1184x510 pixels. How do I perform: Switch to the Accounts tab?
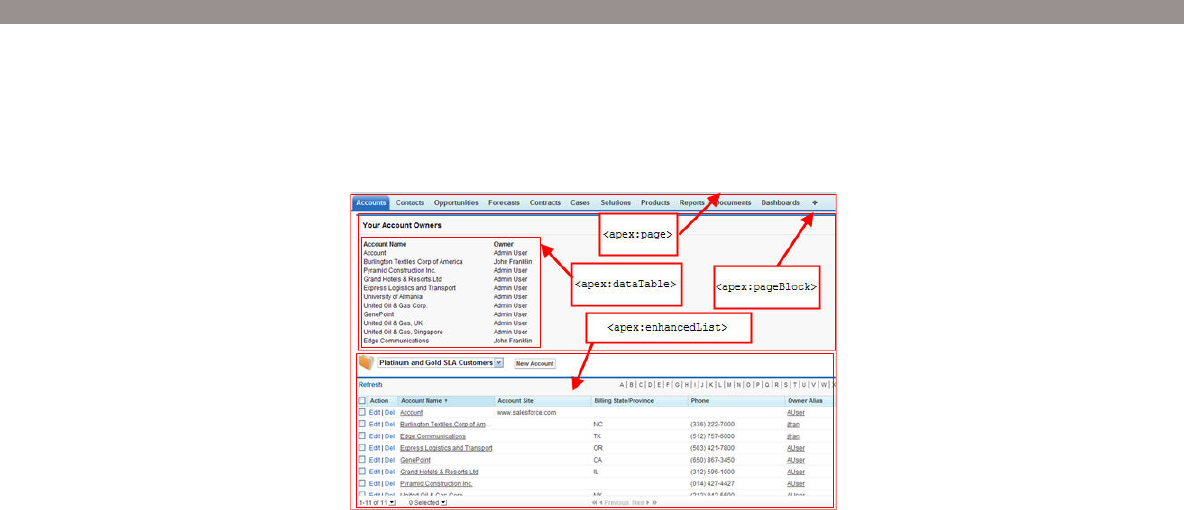(371, 202)
